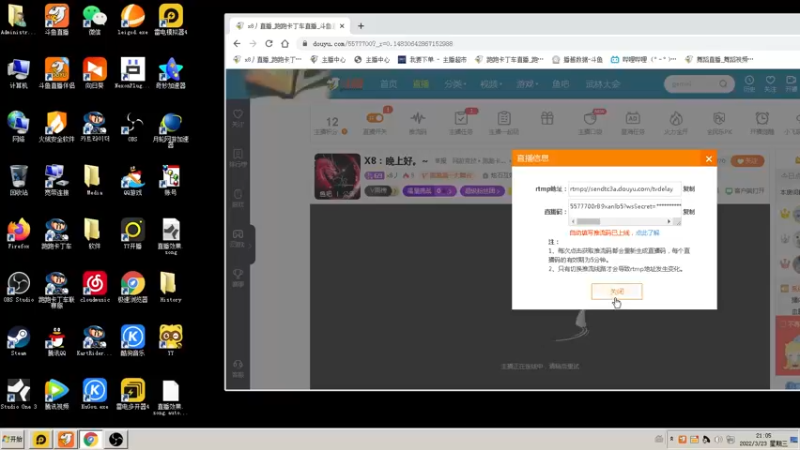Select 直播 in Douyu navigation
This screenshot has width=800, height=450.
click(421, 84)
